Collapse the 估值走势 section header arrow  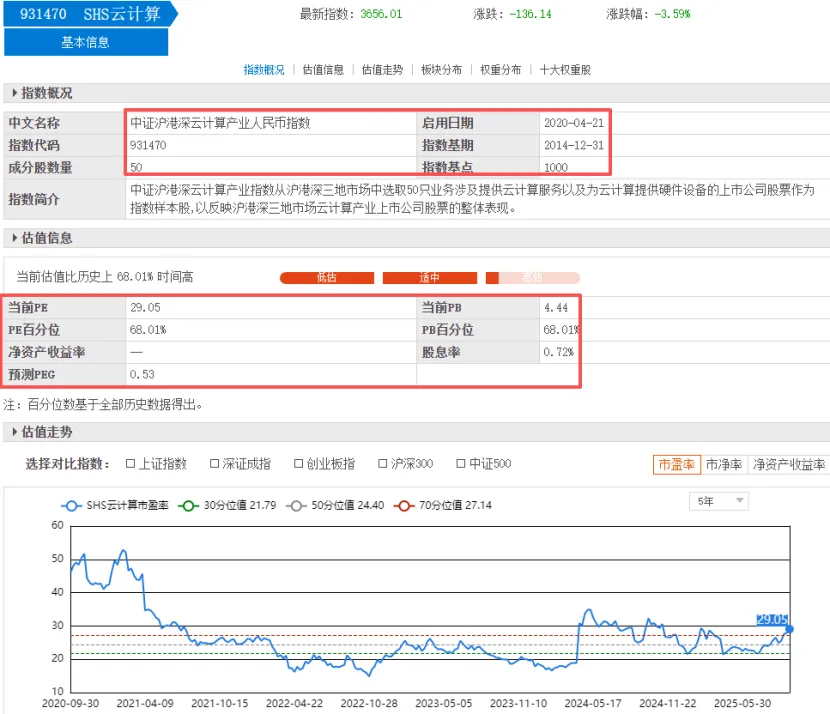coord(15,432)
